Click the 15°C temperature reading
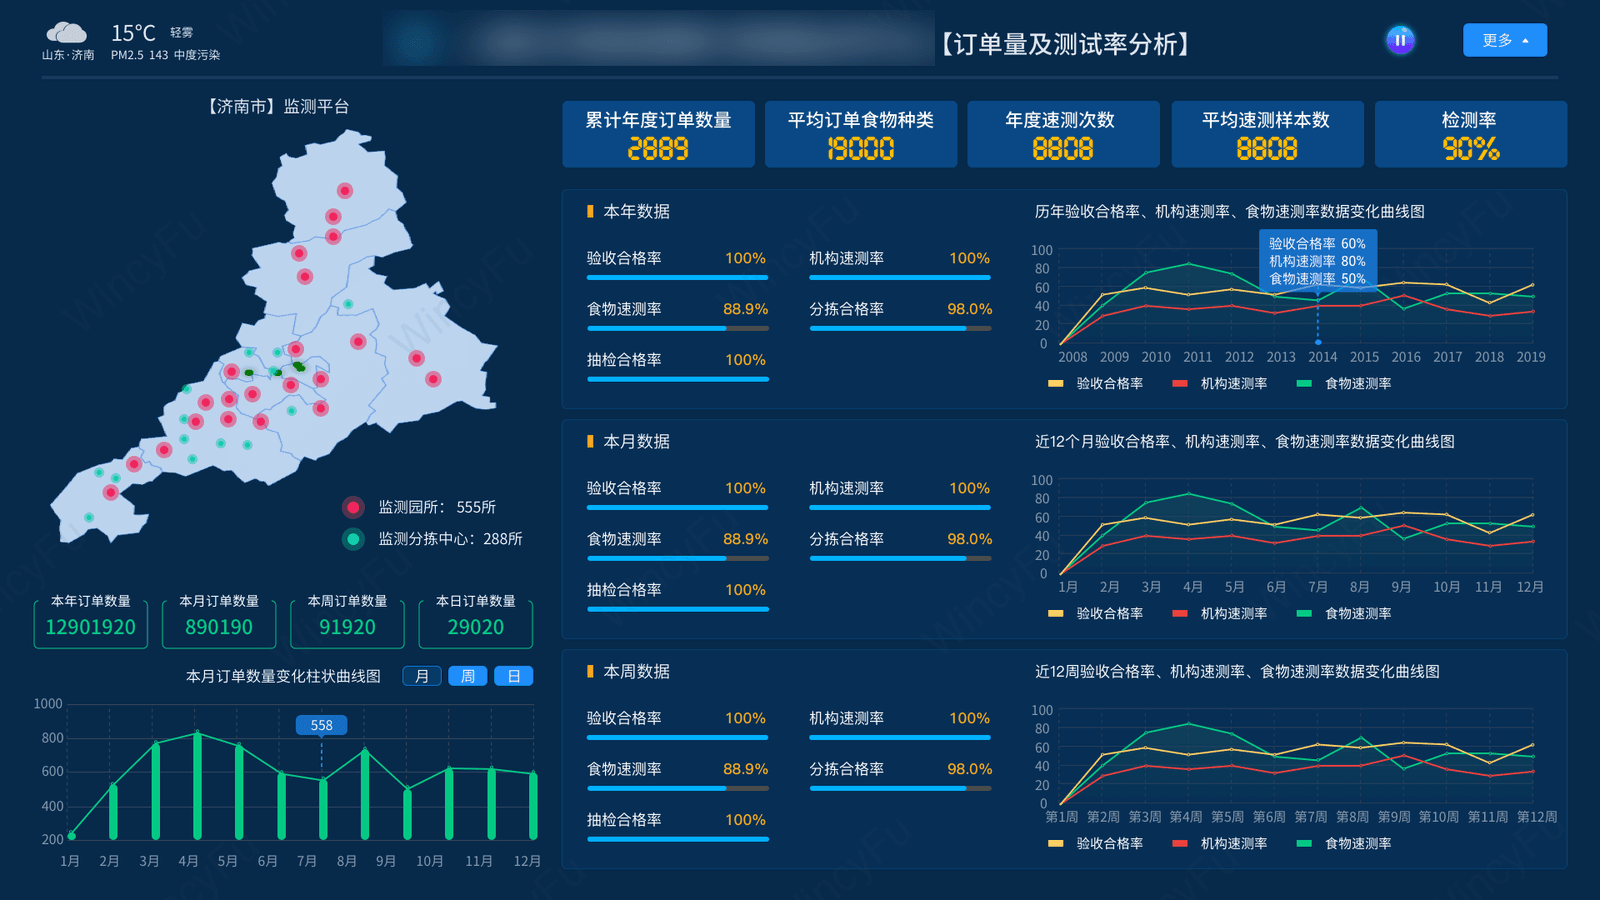 coord(133,33)
